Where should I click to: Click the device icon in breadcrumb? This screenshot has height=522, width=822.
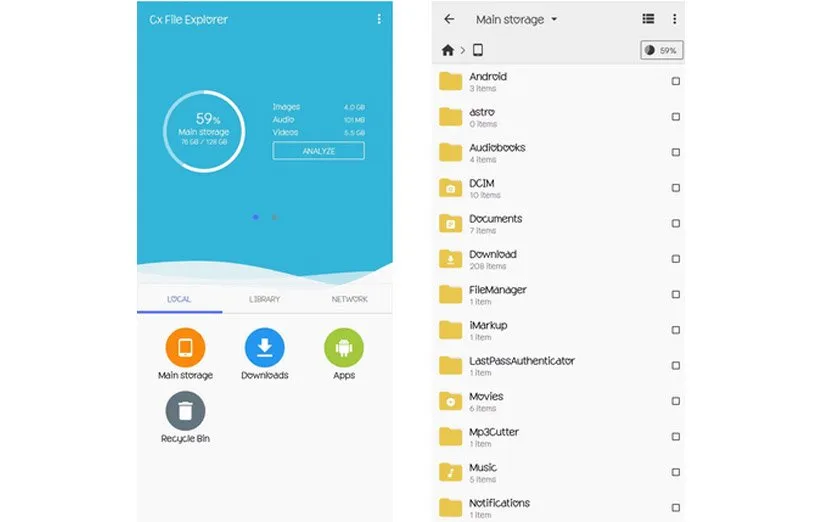click(x=478, y=50)
